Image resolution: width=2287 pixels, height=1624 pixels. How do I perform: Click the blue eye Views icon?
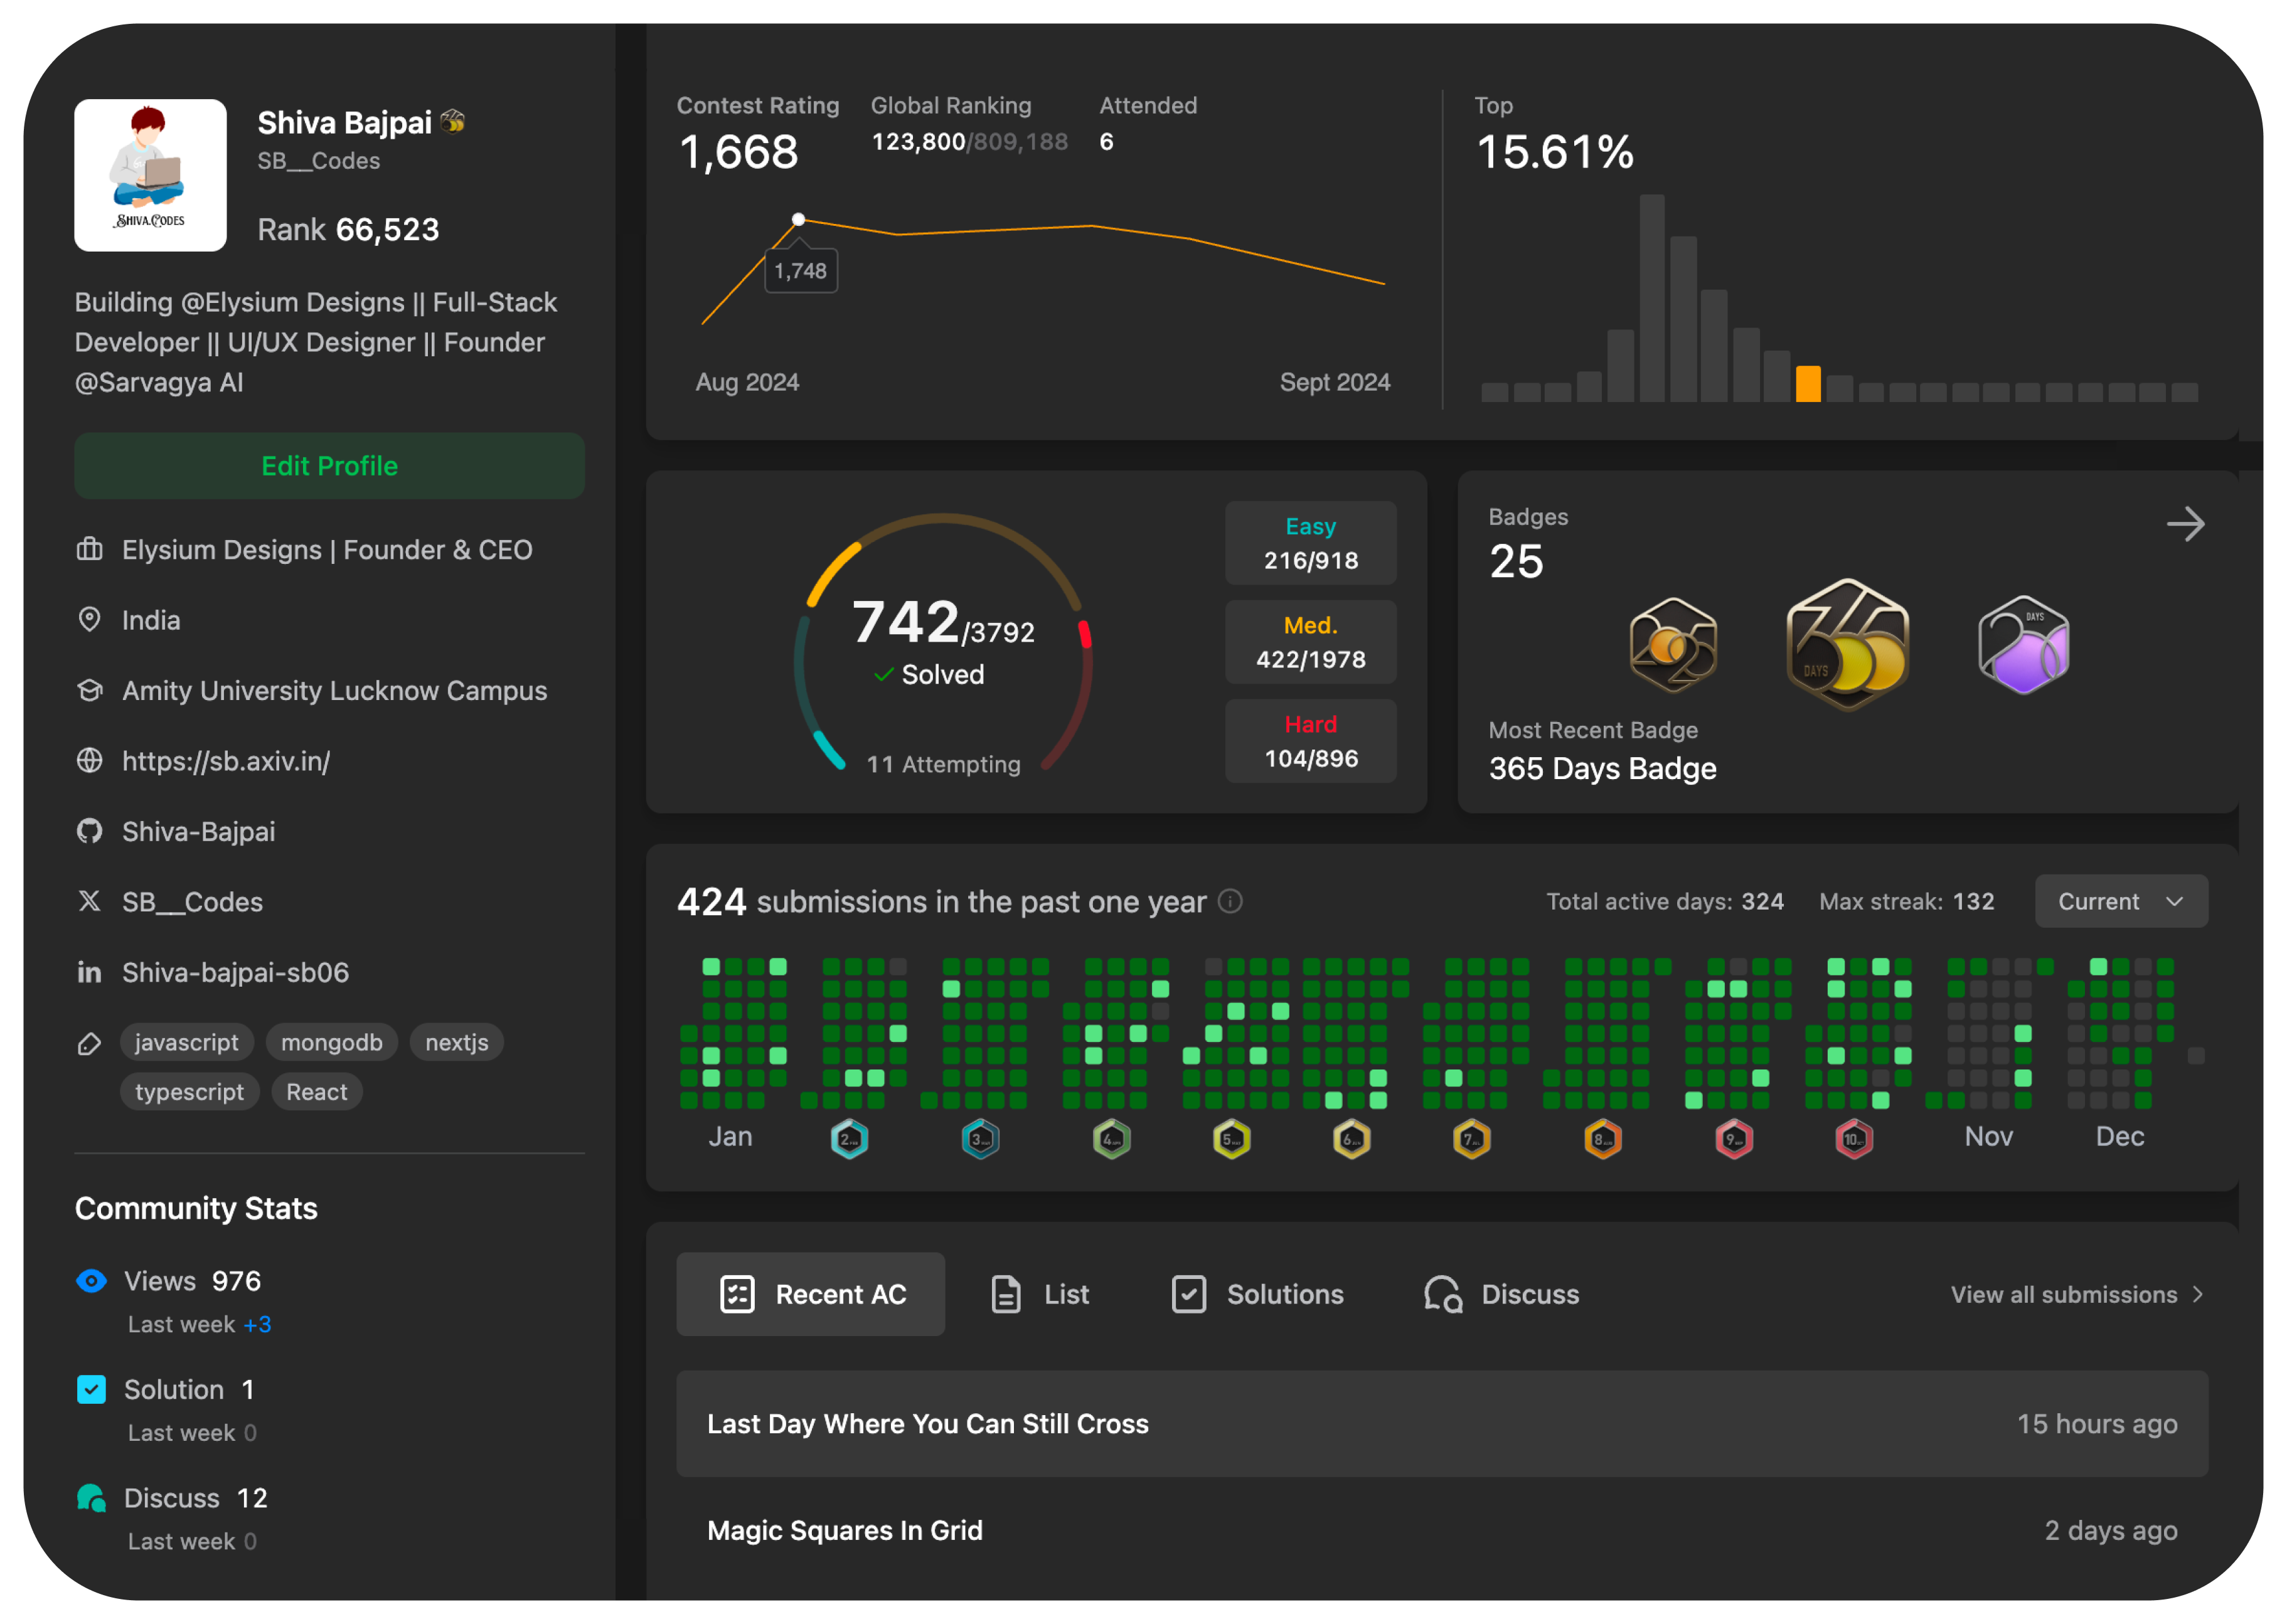91,1281
